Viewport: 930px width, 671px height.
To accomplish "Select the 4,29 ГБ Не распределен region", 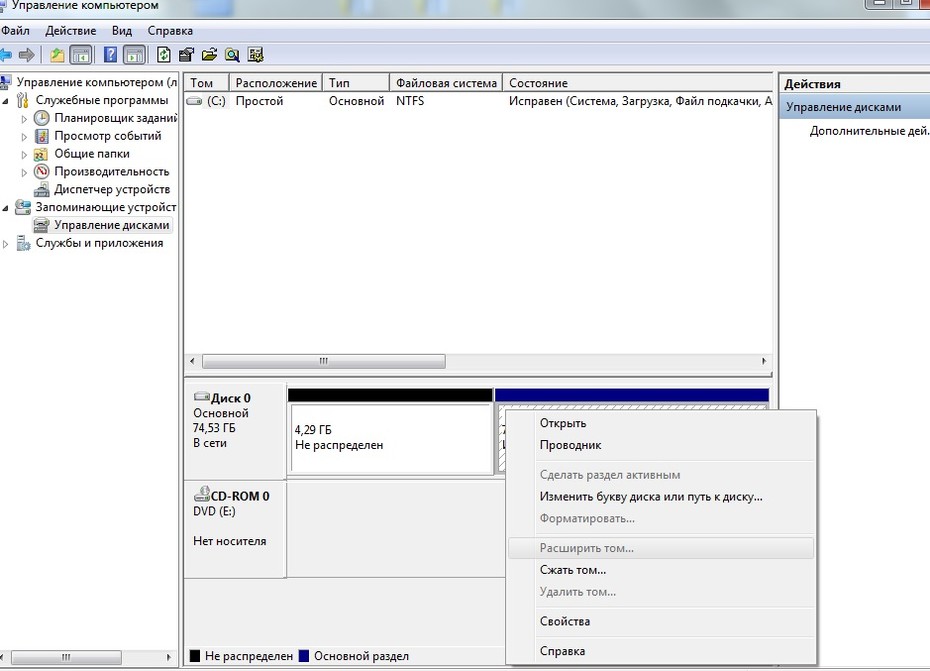I will pos(391,439).
